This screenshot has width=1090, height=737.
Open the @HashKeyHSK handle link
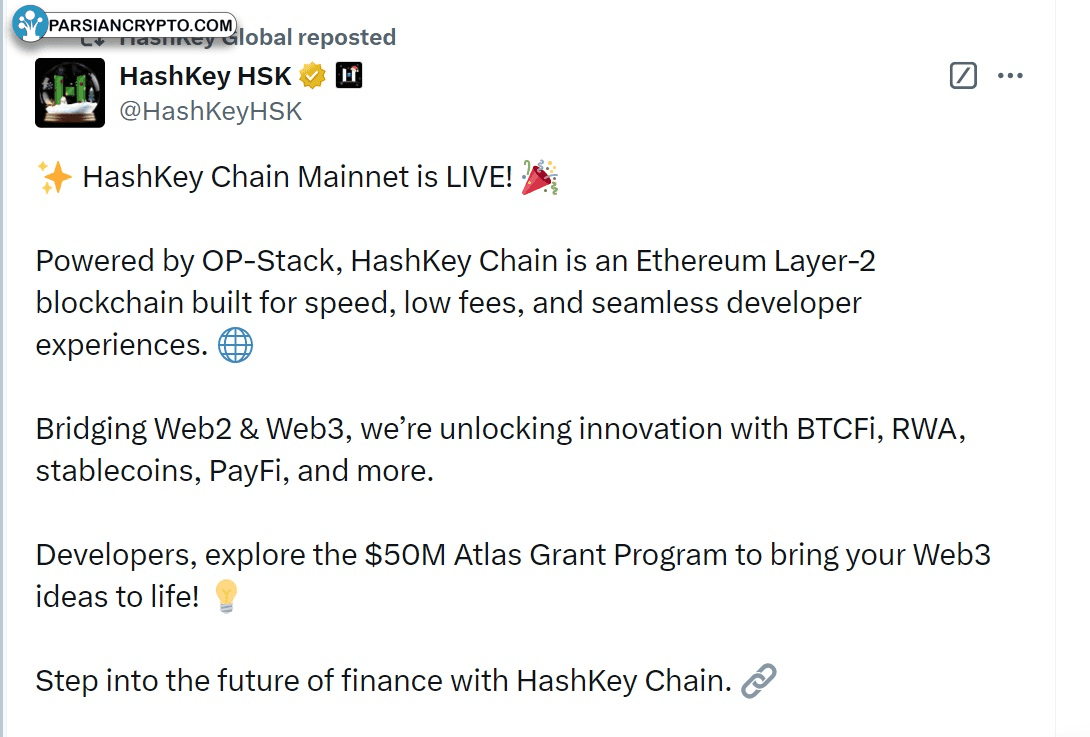(211, 111)
